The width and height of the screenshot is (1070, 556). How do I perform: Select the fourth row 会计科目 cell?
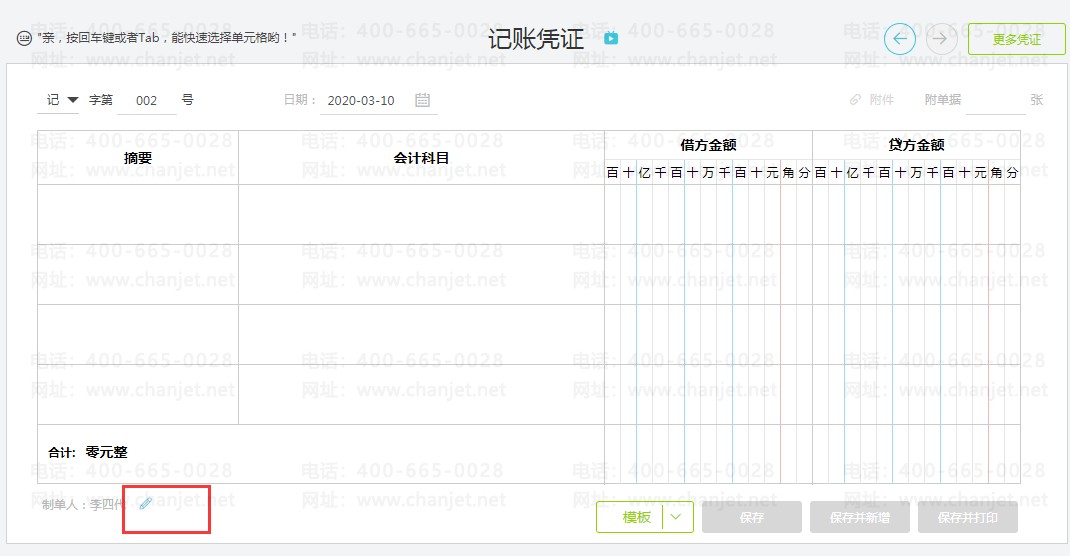point(422,394)
